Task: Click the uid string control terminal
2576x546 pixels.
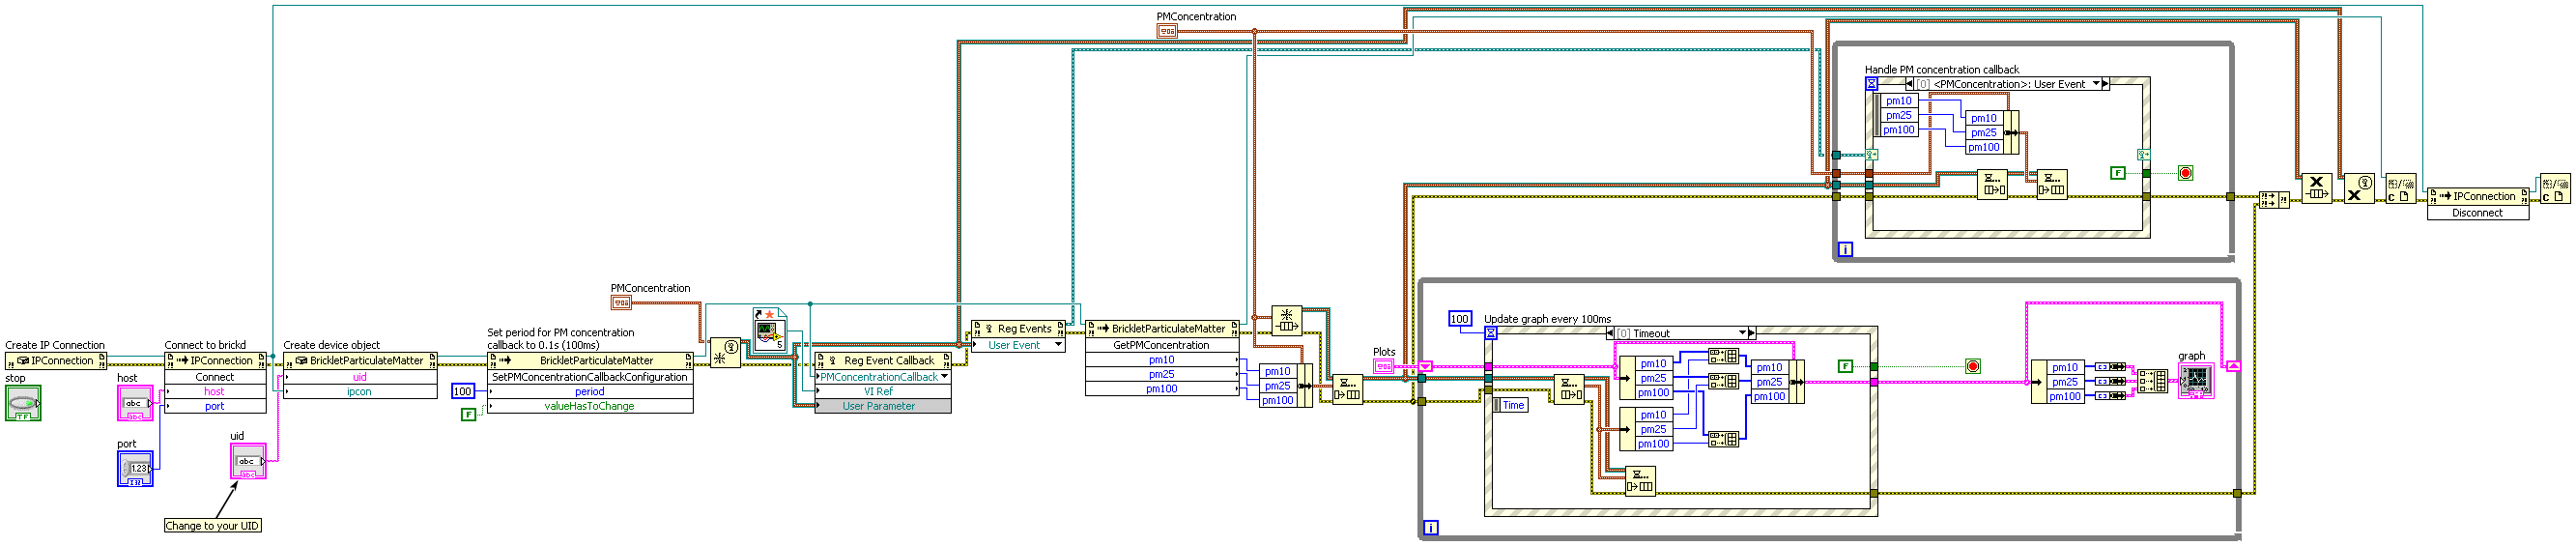Action: 248,461
